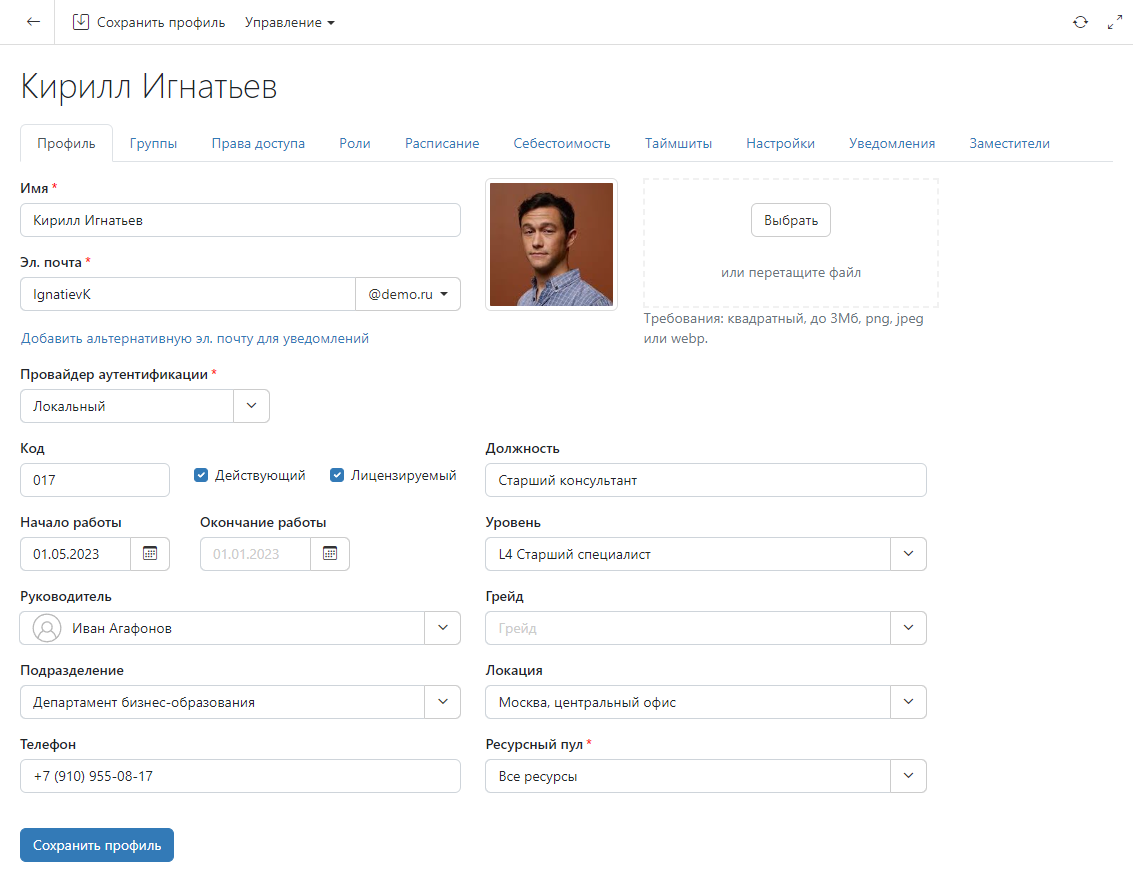Image resolution: width=1133 pixels, height=877 pixels.
Task: Switch to the Права доступа tab
Action: pyautogui.click(x=258, y=143)
